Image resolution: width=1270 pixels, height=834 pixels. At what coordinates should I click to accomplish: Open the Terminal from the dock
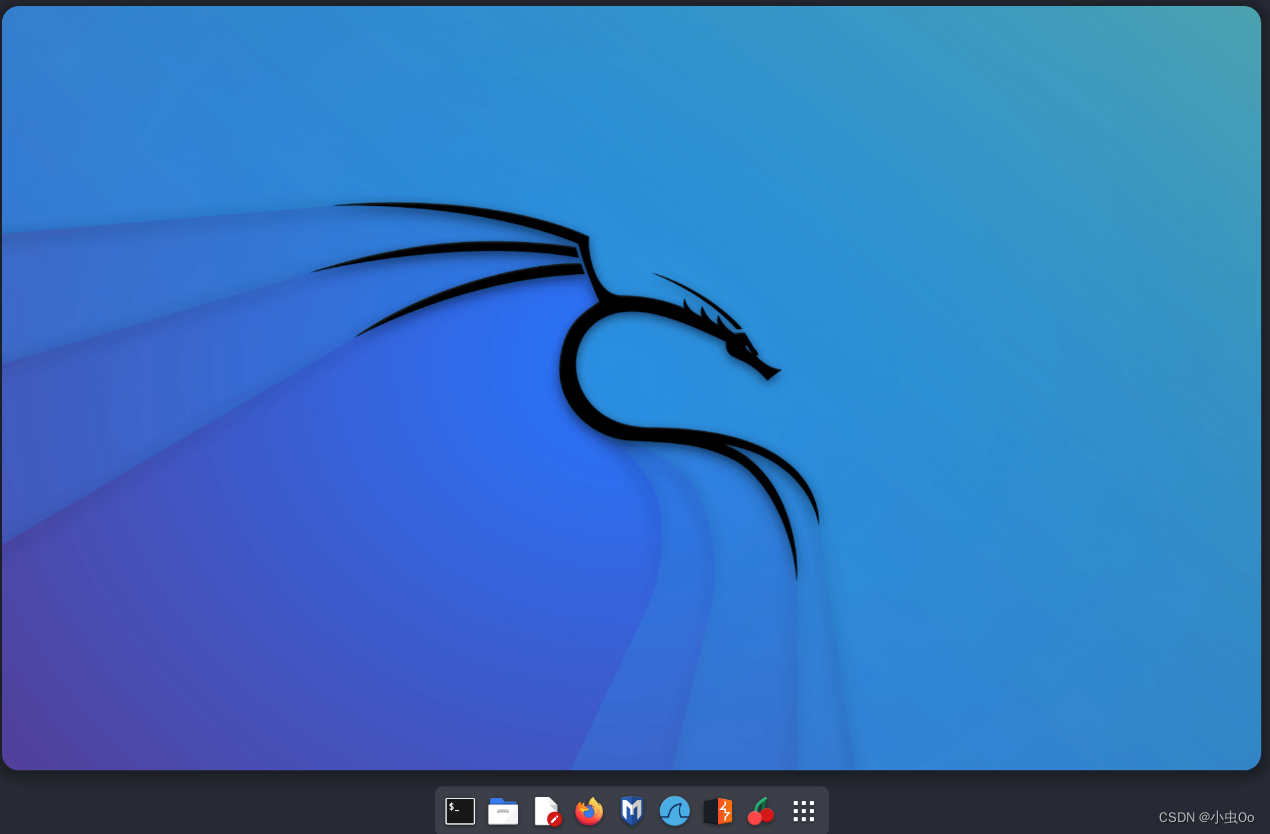[460, 811]
